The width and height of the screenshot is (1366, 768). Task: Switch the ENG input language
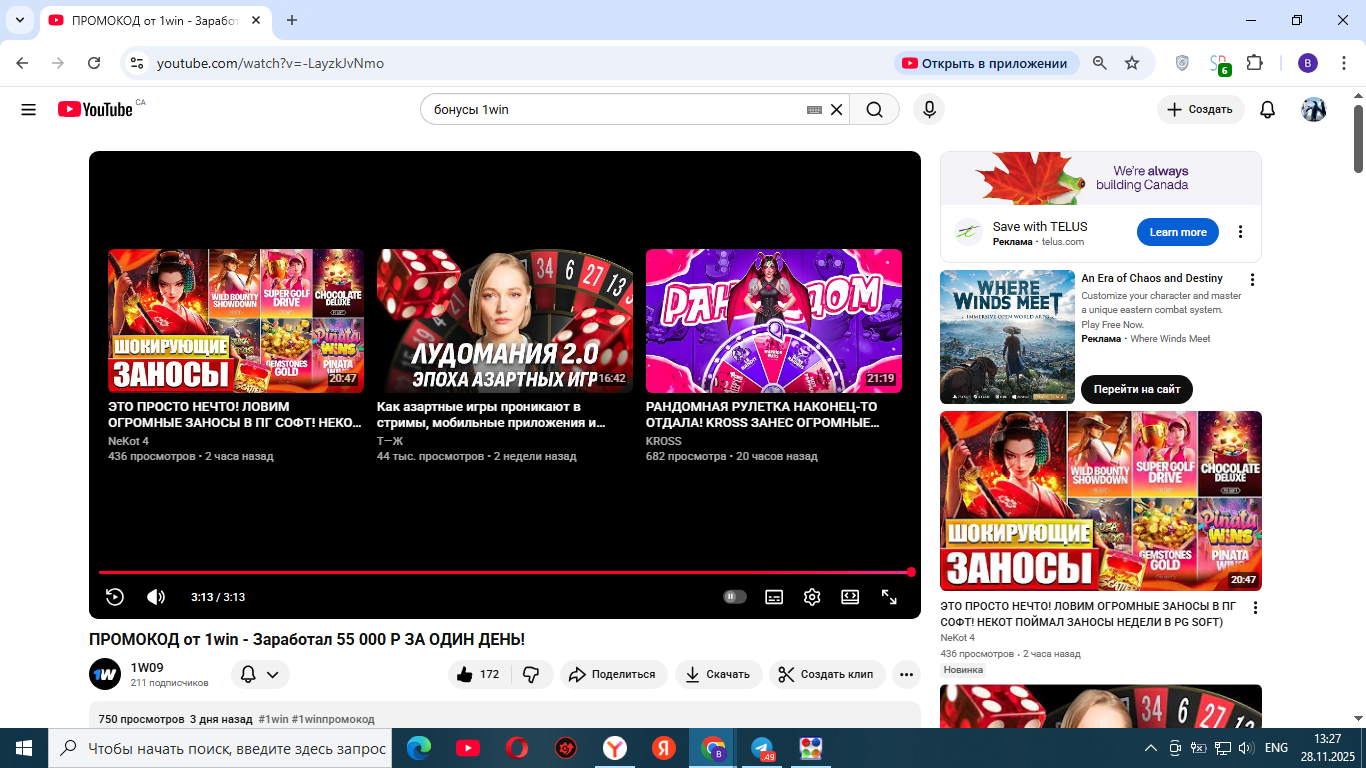tap(1276, 748)
